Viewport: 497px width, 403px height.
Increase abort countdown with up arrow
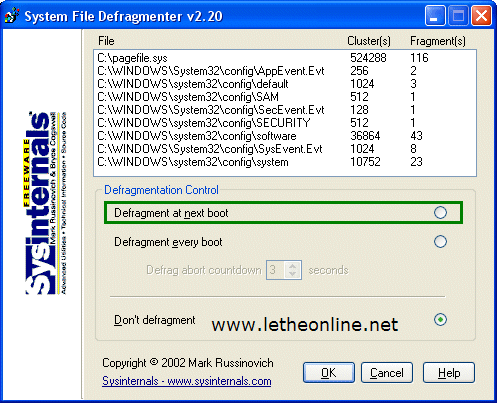[293, 266]
